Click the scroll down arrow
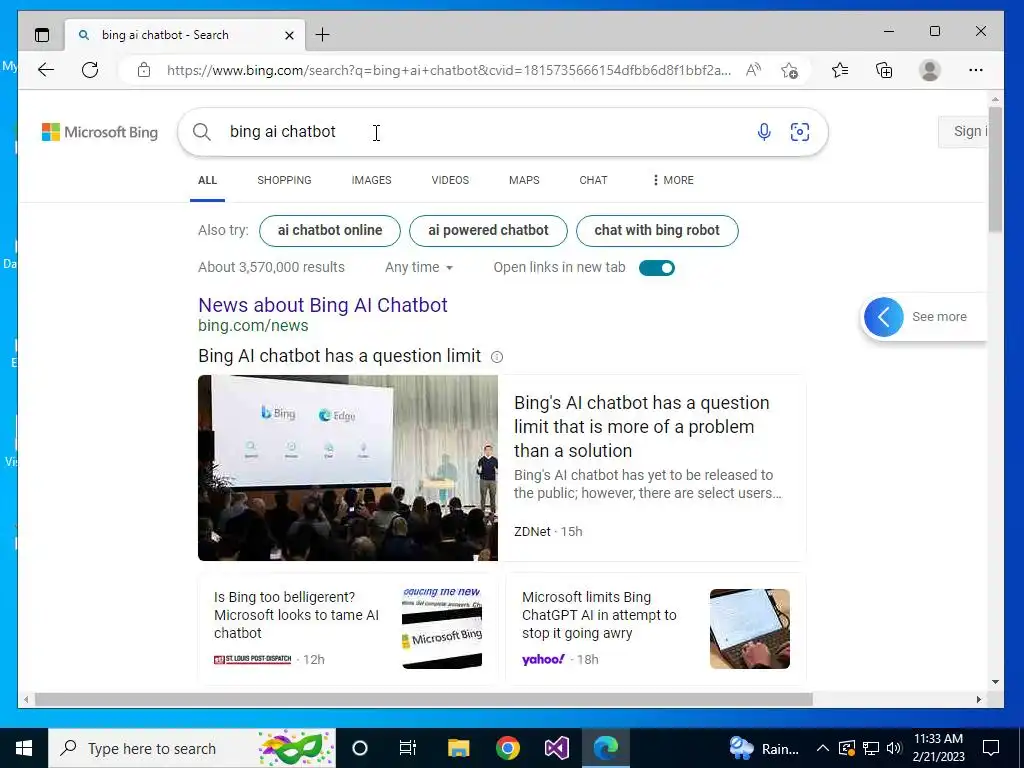Screen dimensions: 1024x768 [x=995, y=682]
